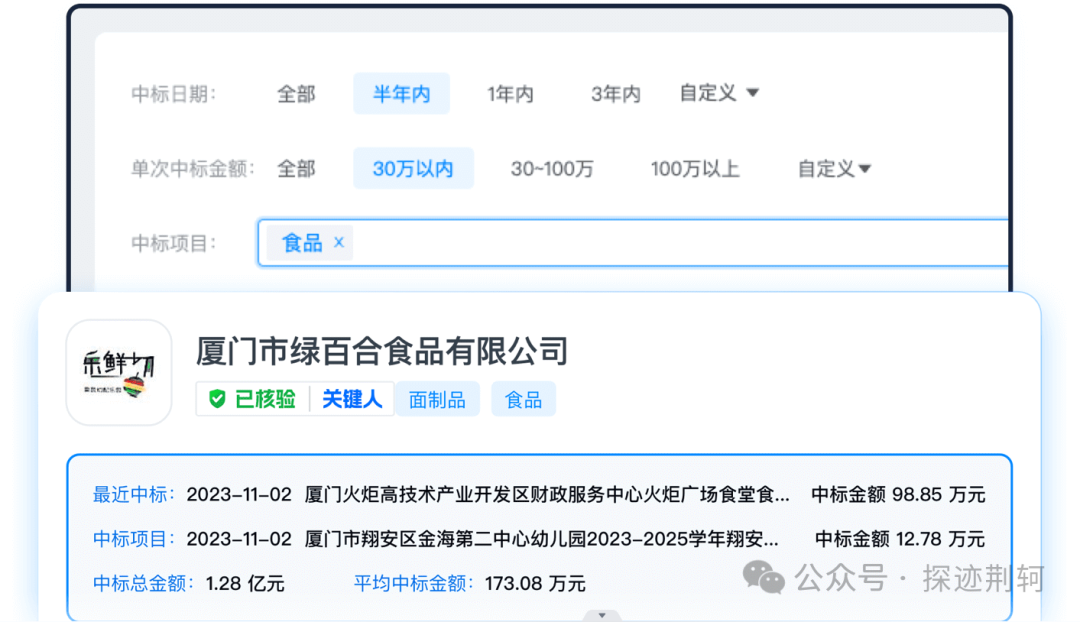The image size is (1080, 622).
Task: Click the green 已核验 shield icon
Action: 217,399
